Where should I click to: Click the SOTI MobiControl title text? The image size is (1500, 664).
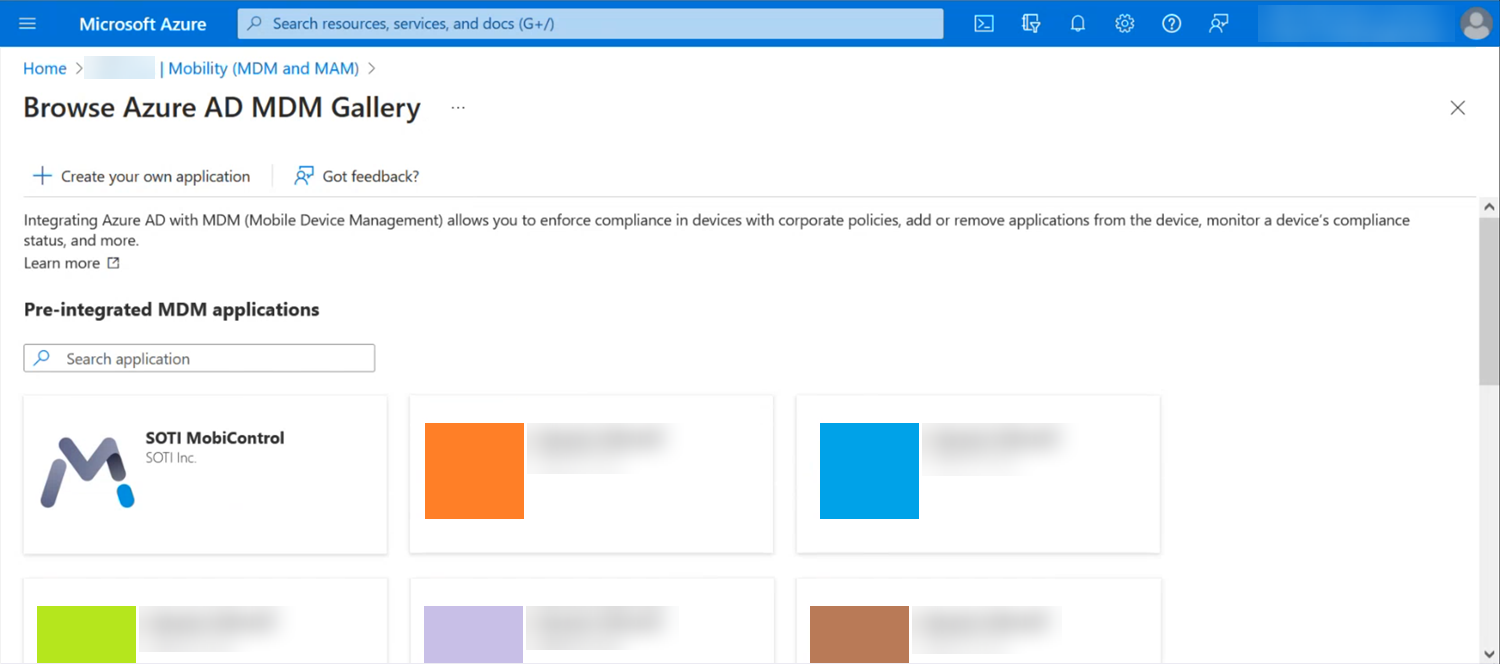click(215, 438)
